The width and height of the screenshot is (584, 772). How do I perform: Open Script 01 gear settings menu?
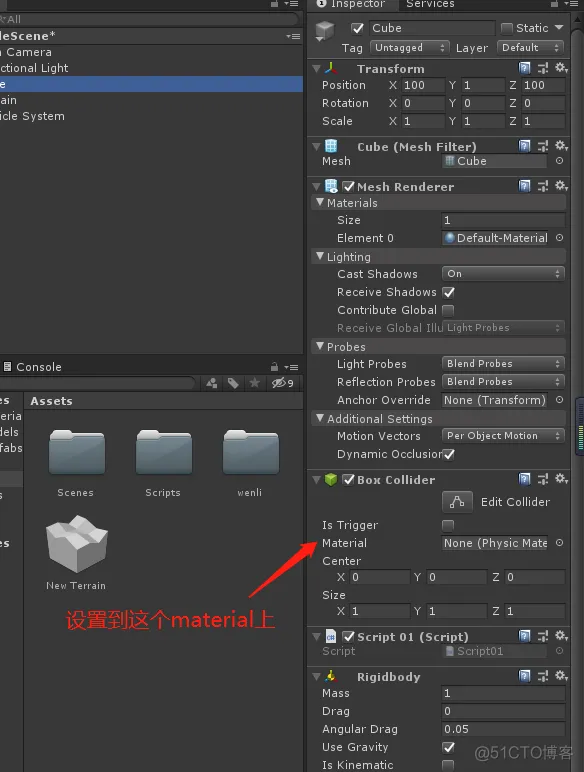(561, 636)
